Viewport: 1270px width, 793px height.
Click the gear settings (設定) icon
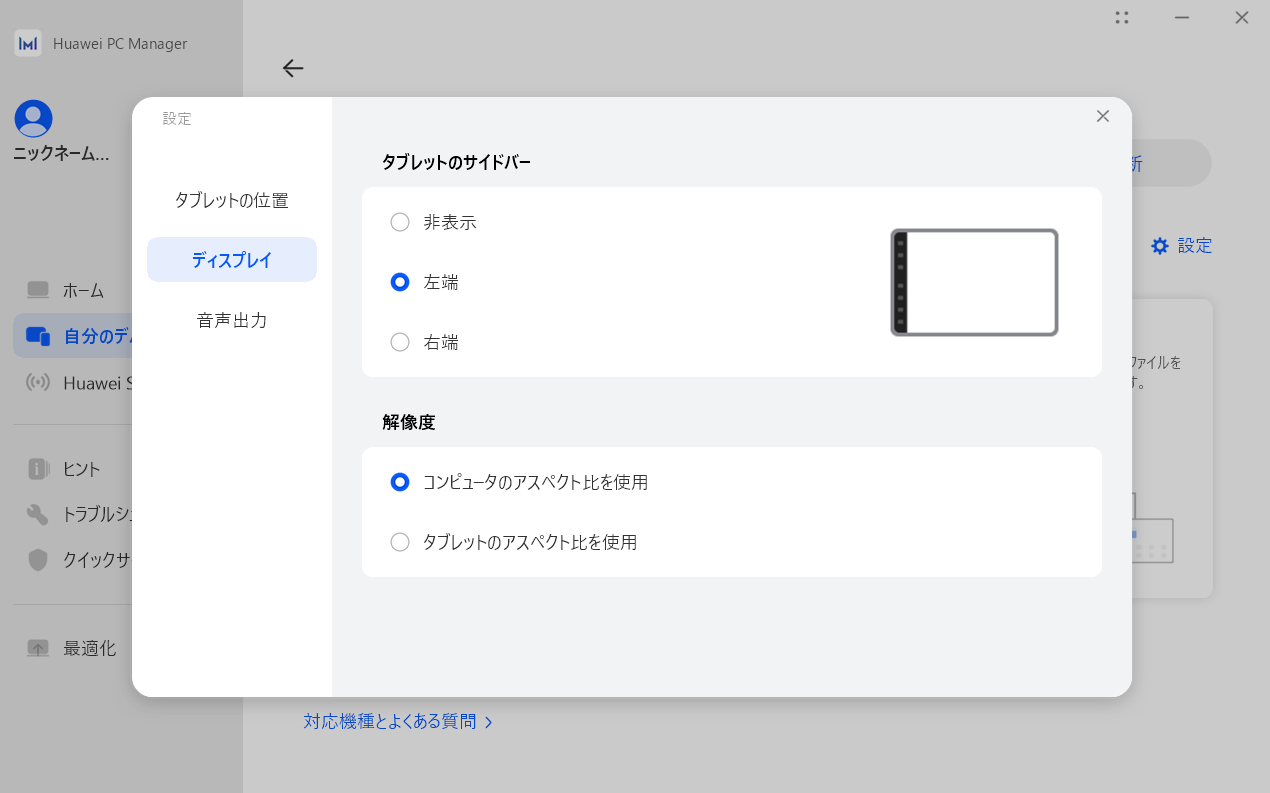(x=1160, y=246)
